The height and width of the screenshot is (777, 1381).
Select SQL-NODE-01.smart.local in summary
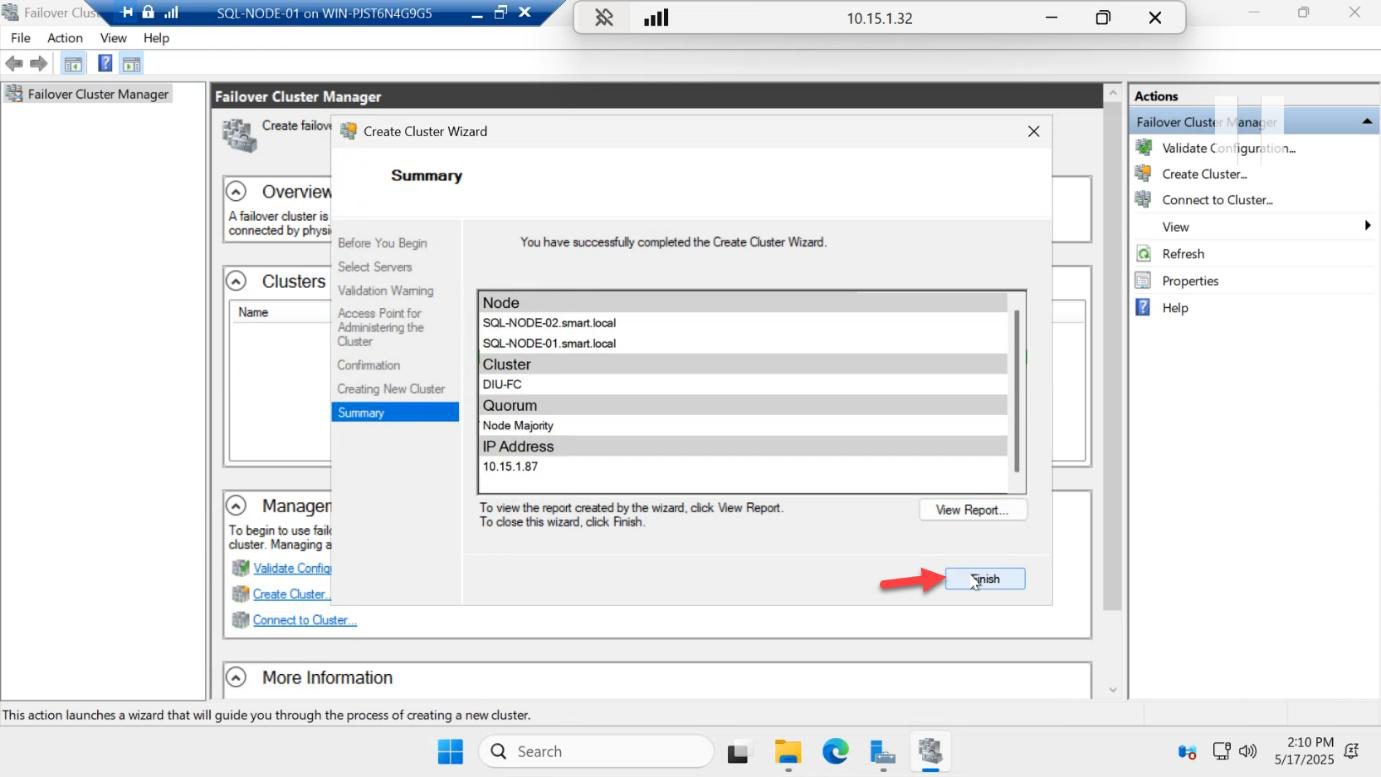(549, 343)
